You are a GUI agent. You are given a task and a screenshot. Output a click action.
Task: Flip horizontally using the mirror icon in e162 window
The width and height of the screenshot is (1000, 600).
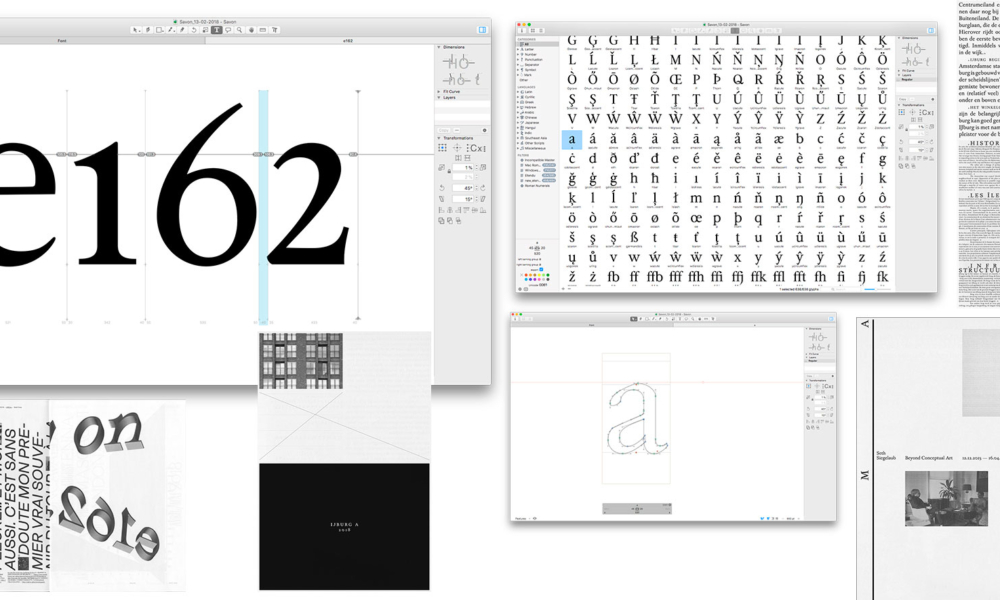pos(459,158)
